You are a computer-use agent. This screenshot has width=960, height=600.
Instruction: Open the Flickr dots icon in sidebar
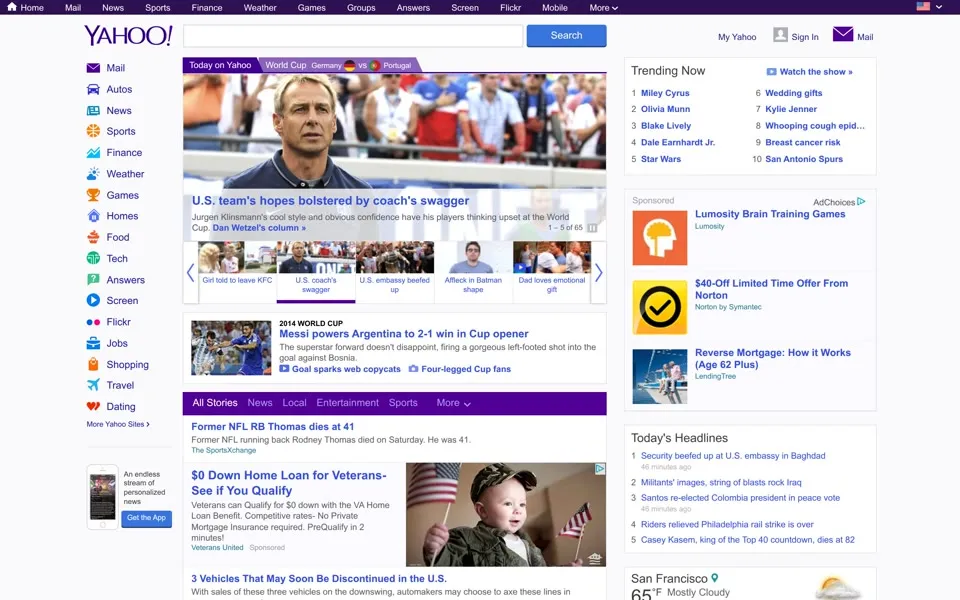pyautogui.click(x=93, y=322)
